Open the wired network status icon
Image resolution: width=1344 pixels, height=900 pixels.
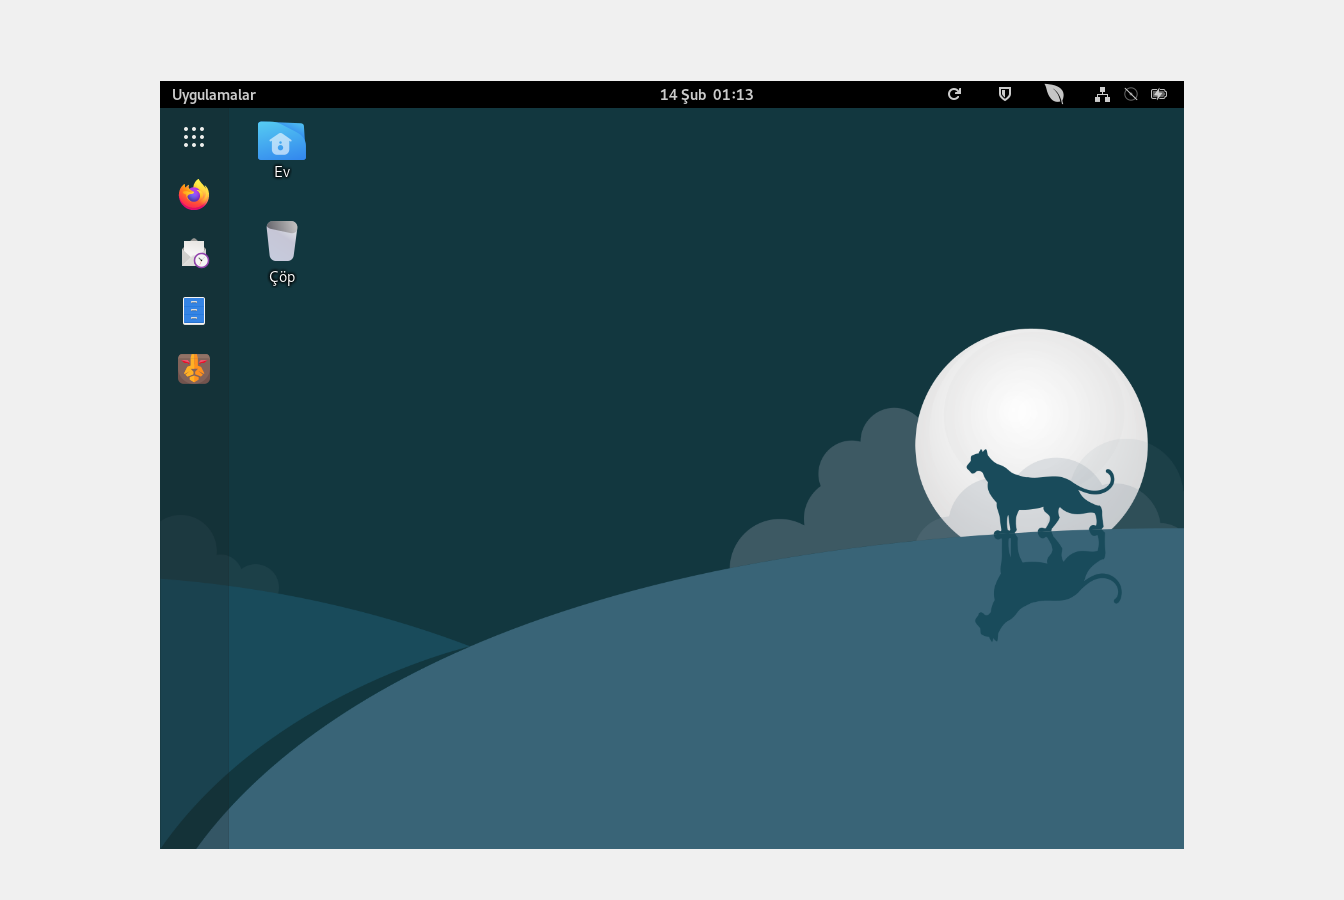click(1102, 95)
